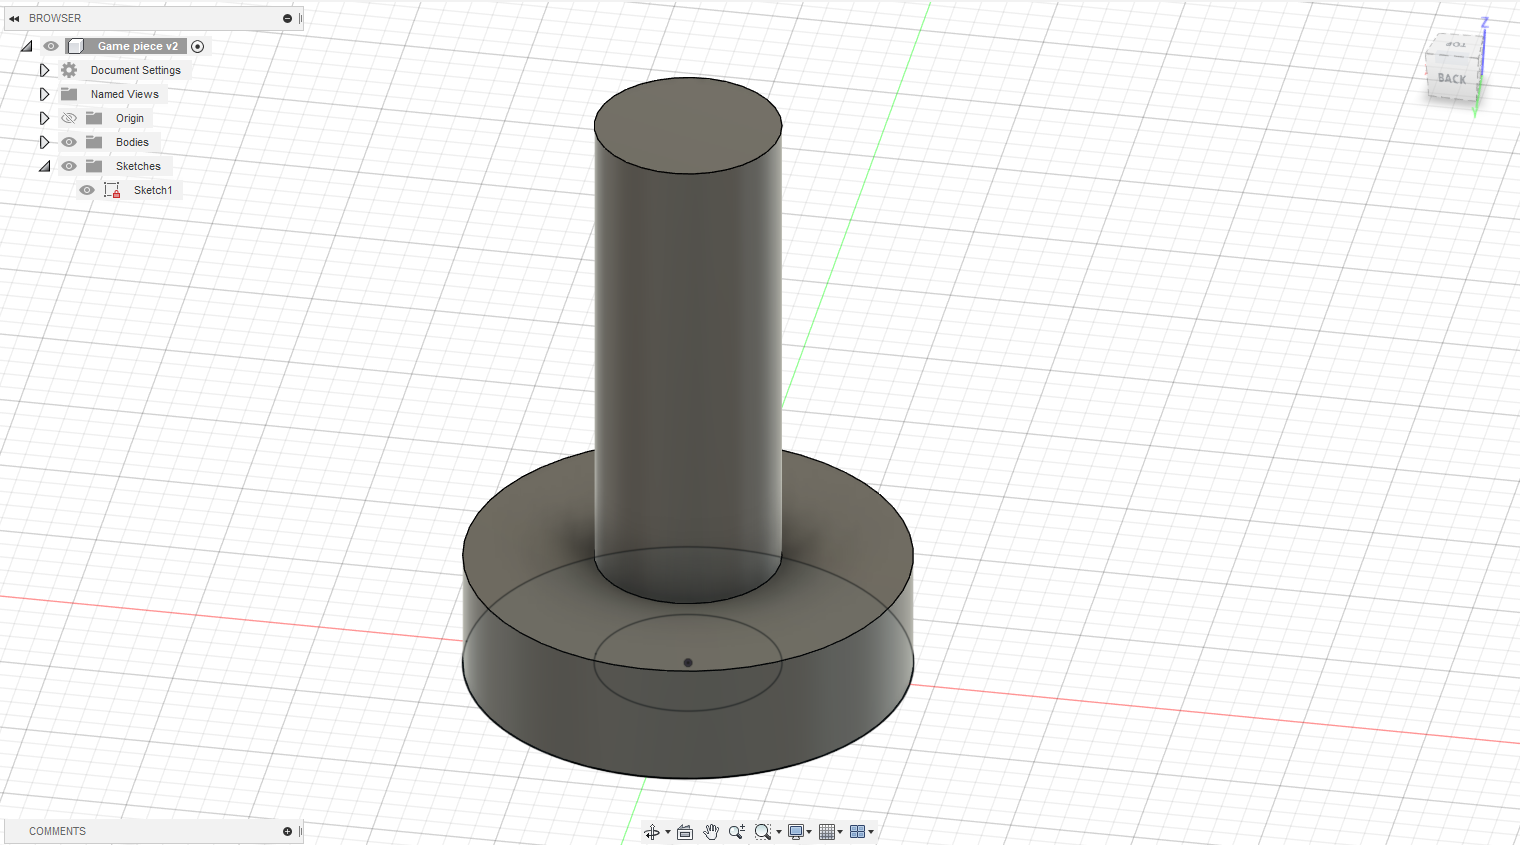Click the BROWSER panel title

click(x=55, y=18)
